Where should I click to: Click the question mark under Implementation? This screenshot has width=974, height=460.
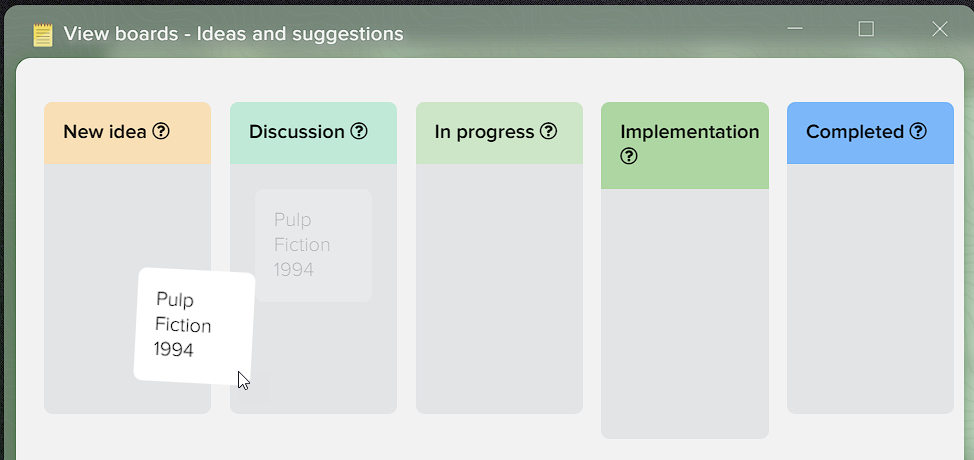(629, 156)
